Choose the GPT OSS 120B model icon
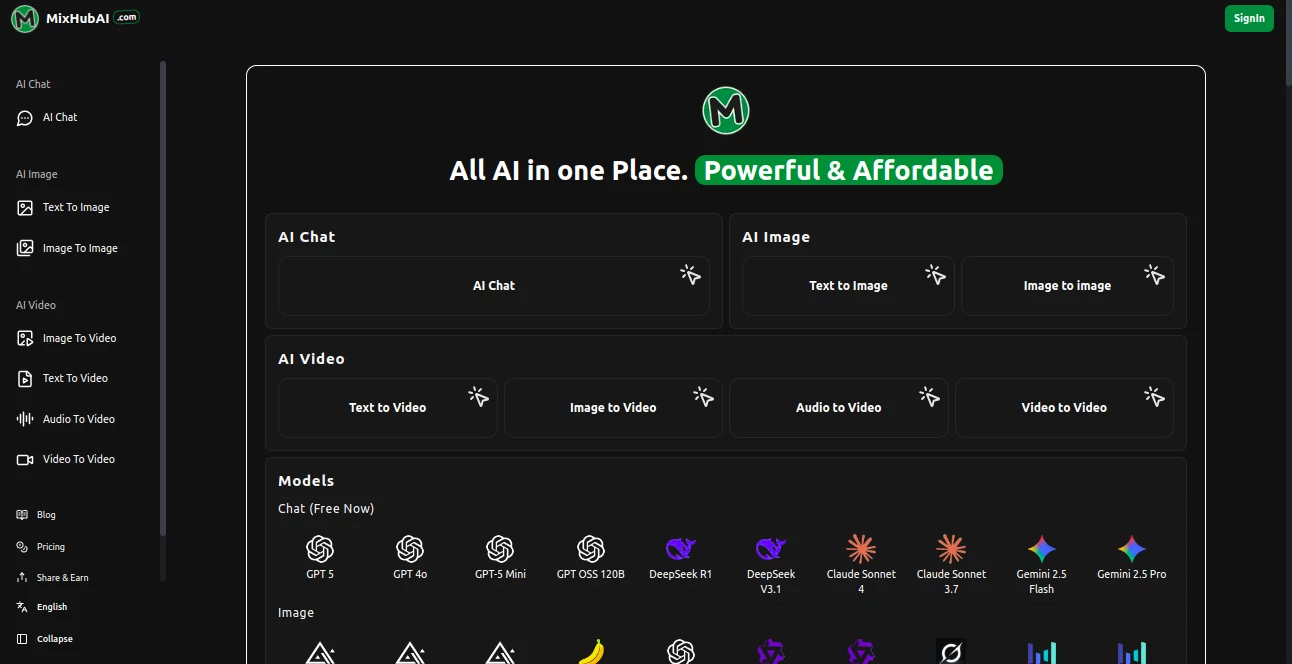 pyautogui.click(x=590, y=549)
